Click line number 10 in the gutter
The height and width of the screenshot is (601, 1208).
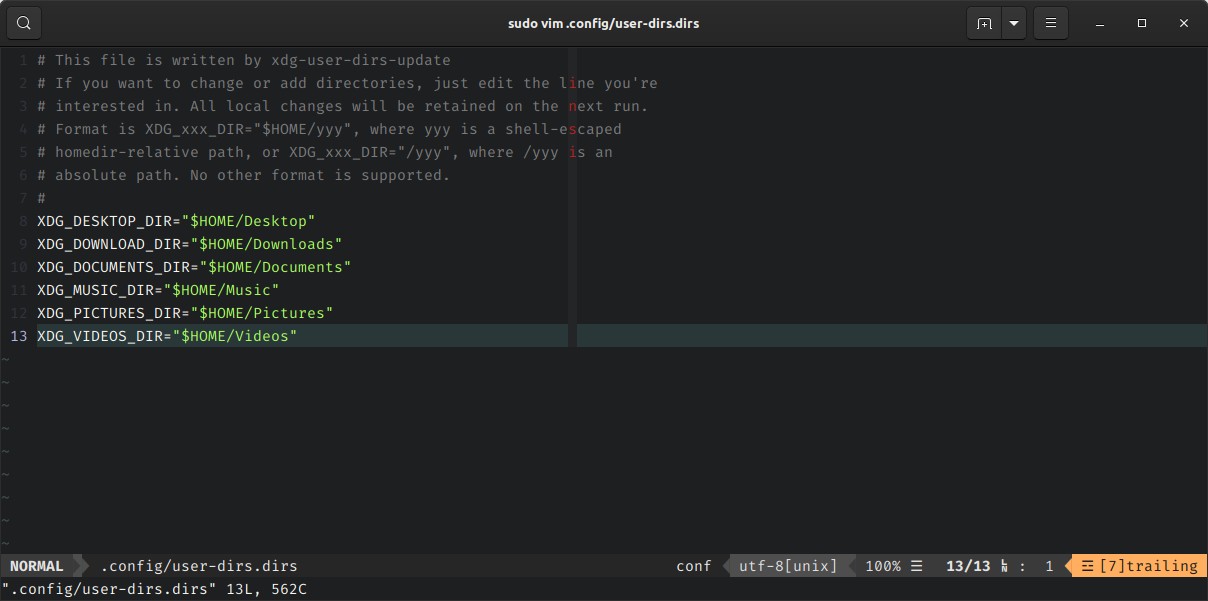pos(19,267)
